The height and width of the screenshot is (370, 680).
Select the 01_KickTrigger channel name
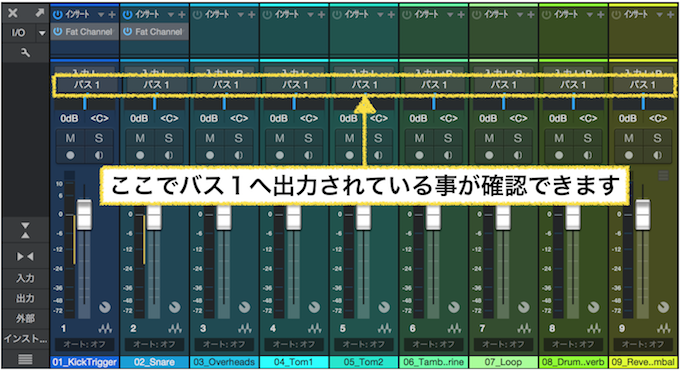point(85,362)
